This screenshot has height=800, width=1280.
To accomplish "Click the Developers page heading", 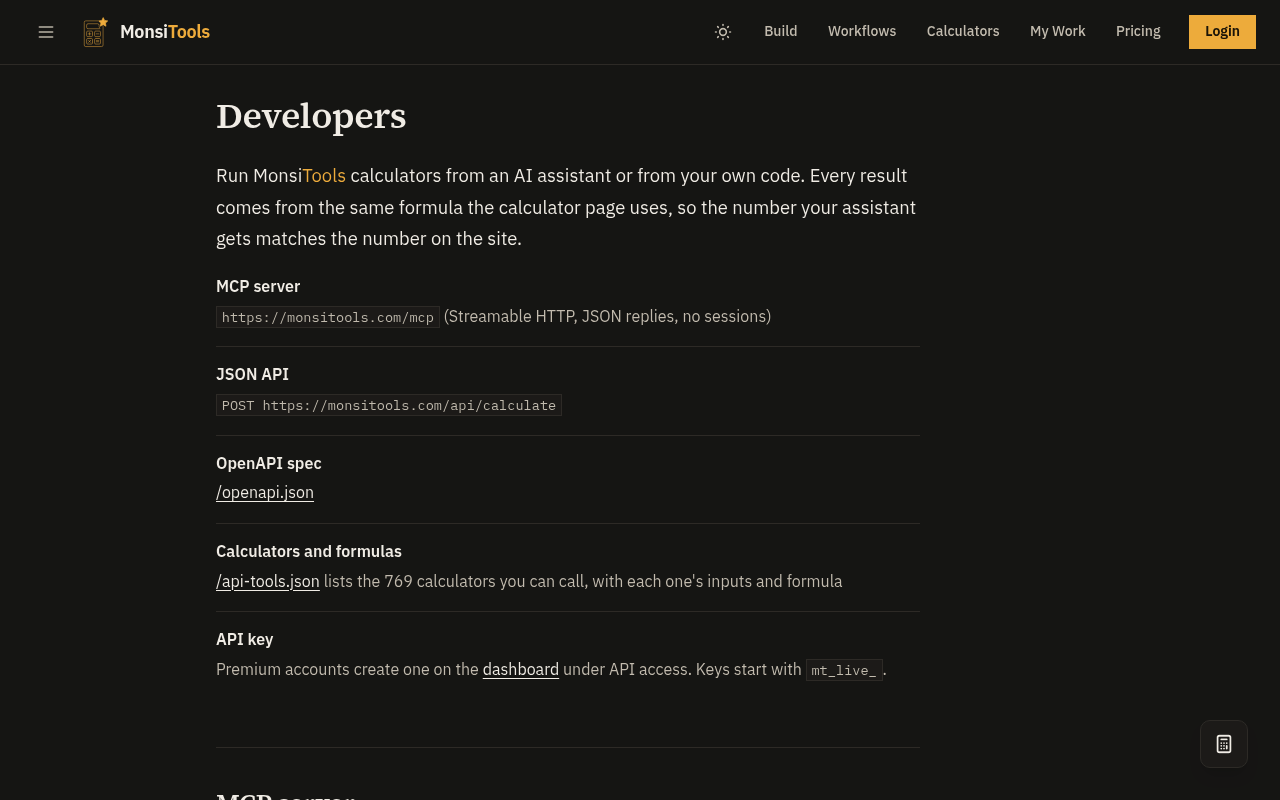I will click(x=311, y=116).
